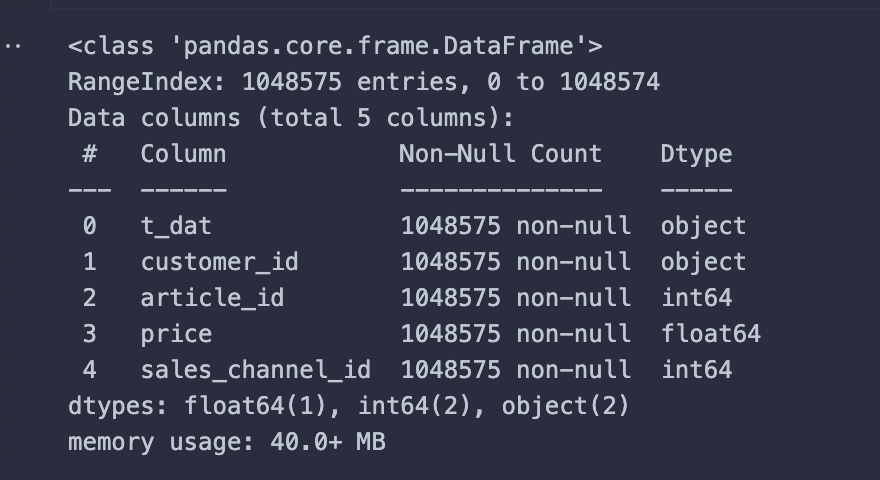
Task: Click the 'int64' dtype in article_id row
Action: [696, 298]
